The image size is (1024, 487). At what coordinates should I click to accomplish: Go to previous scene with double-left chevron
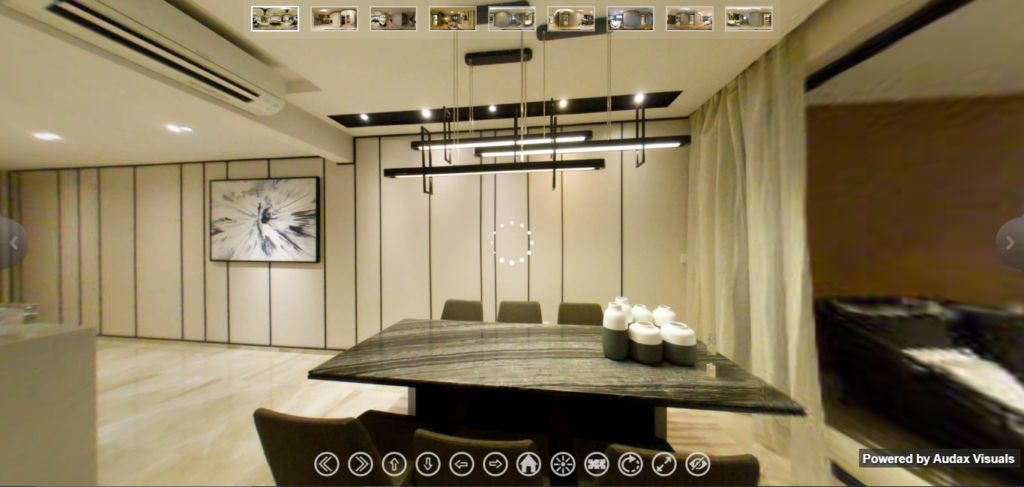327,464
